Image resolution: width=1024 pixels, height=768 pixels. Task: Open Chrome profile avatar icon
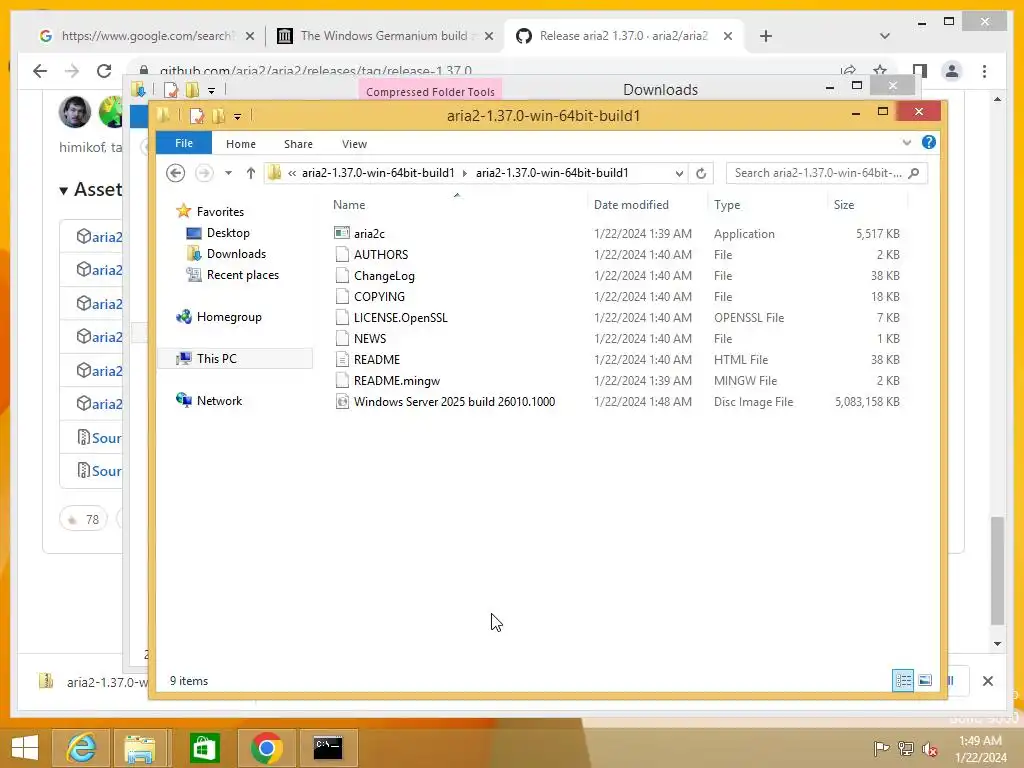pos(952,71)
